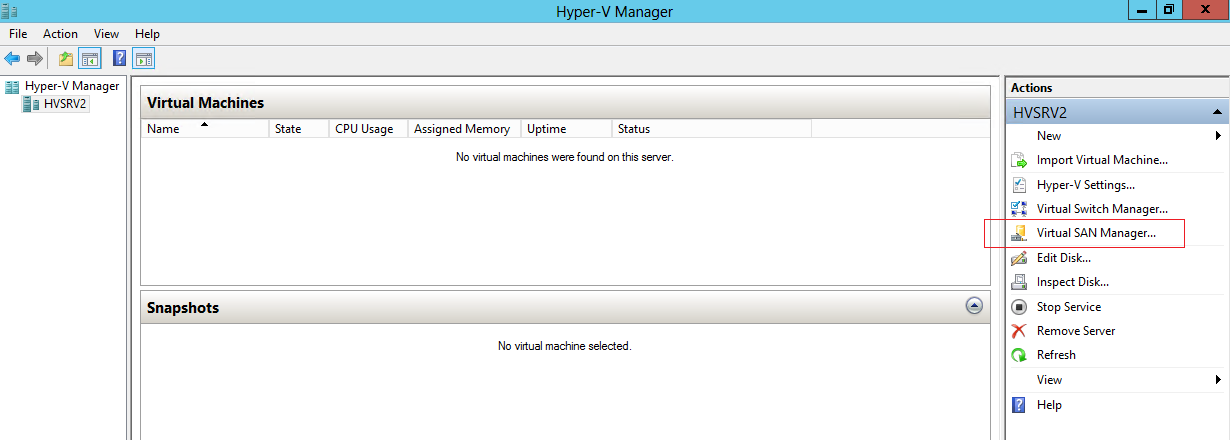Sort by the Status column header
Image resolution: width=1230 pixels, height=440 pixels.
[x=712, y=129]
